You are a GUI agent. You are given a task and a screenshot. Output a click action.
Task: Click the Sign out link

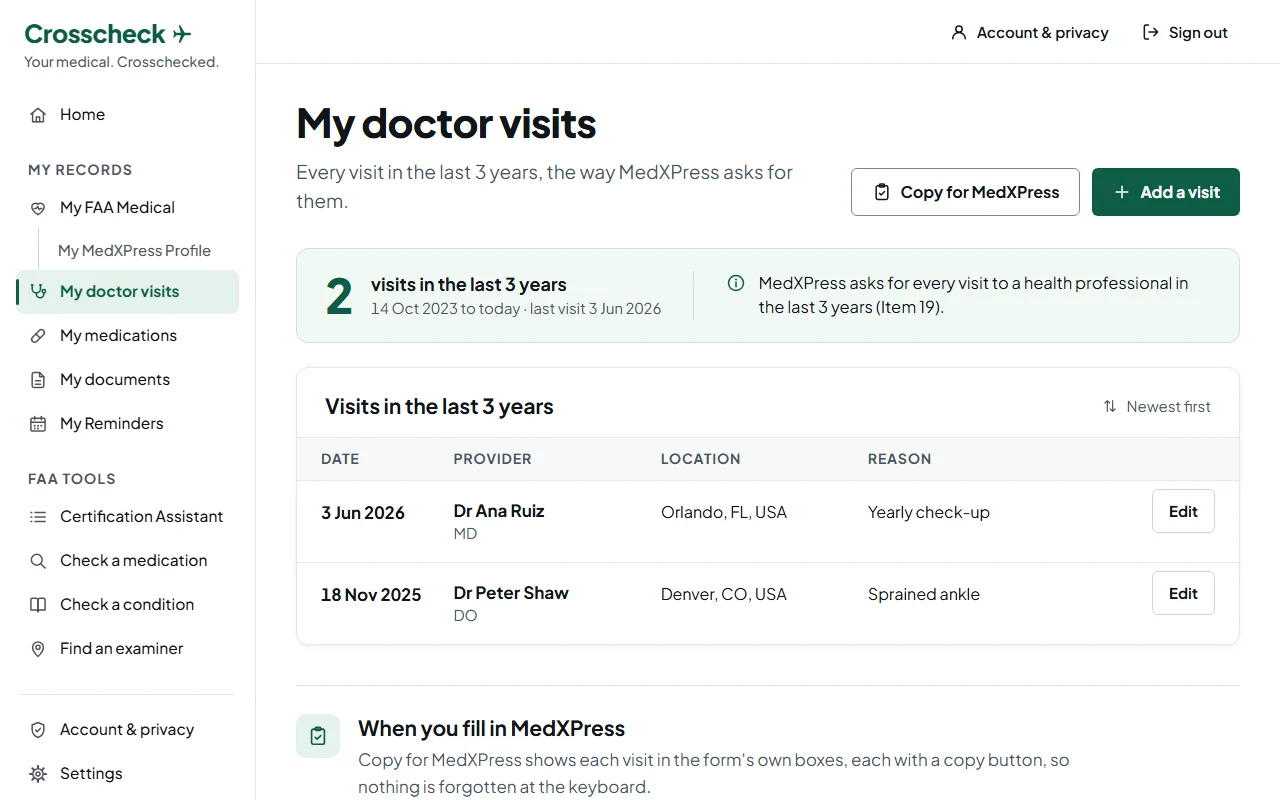pos(1185,32)
